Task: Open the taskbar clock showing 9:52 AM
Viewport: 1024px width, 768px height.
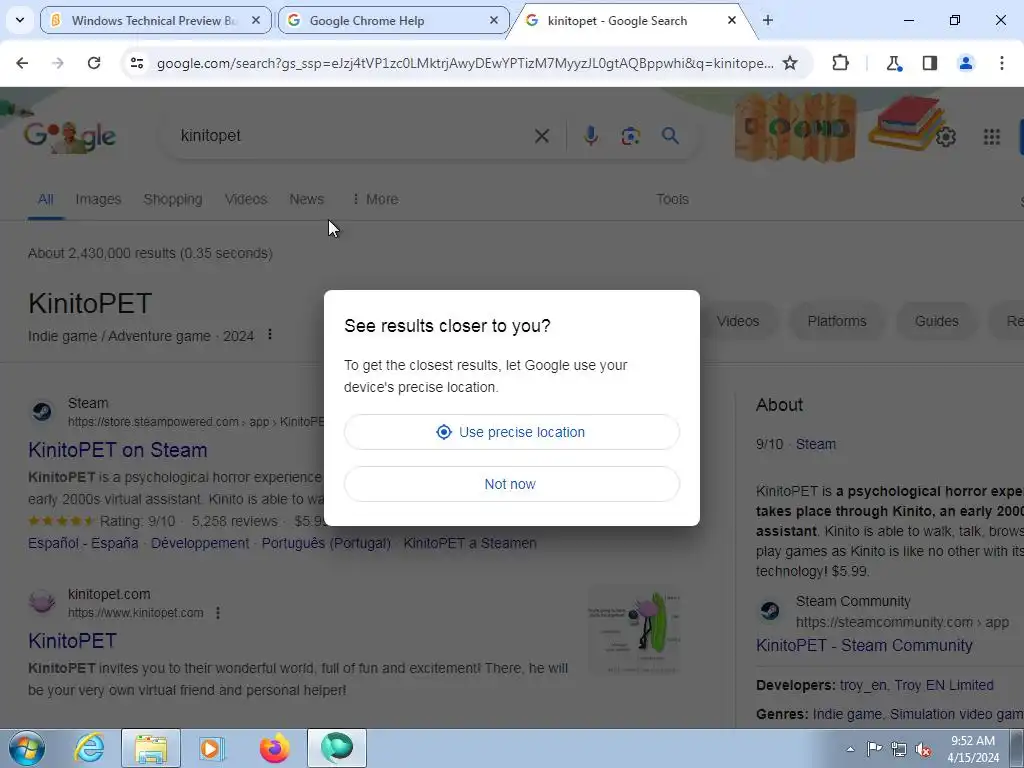Action: point(973,749)
